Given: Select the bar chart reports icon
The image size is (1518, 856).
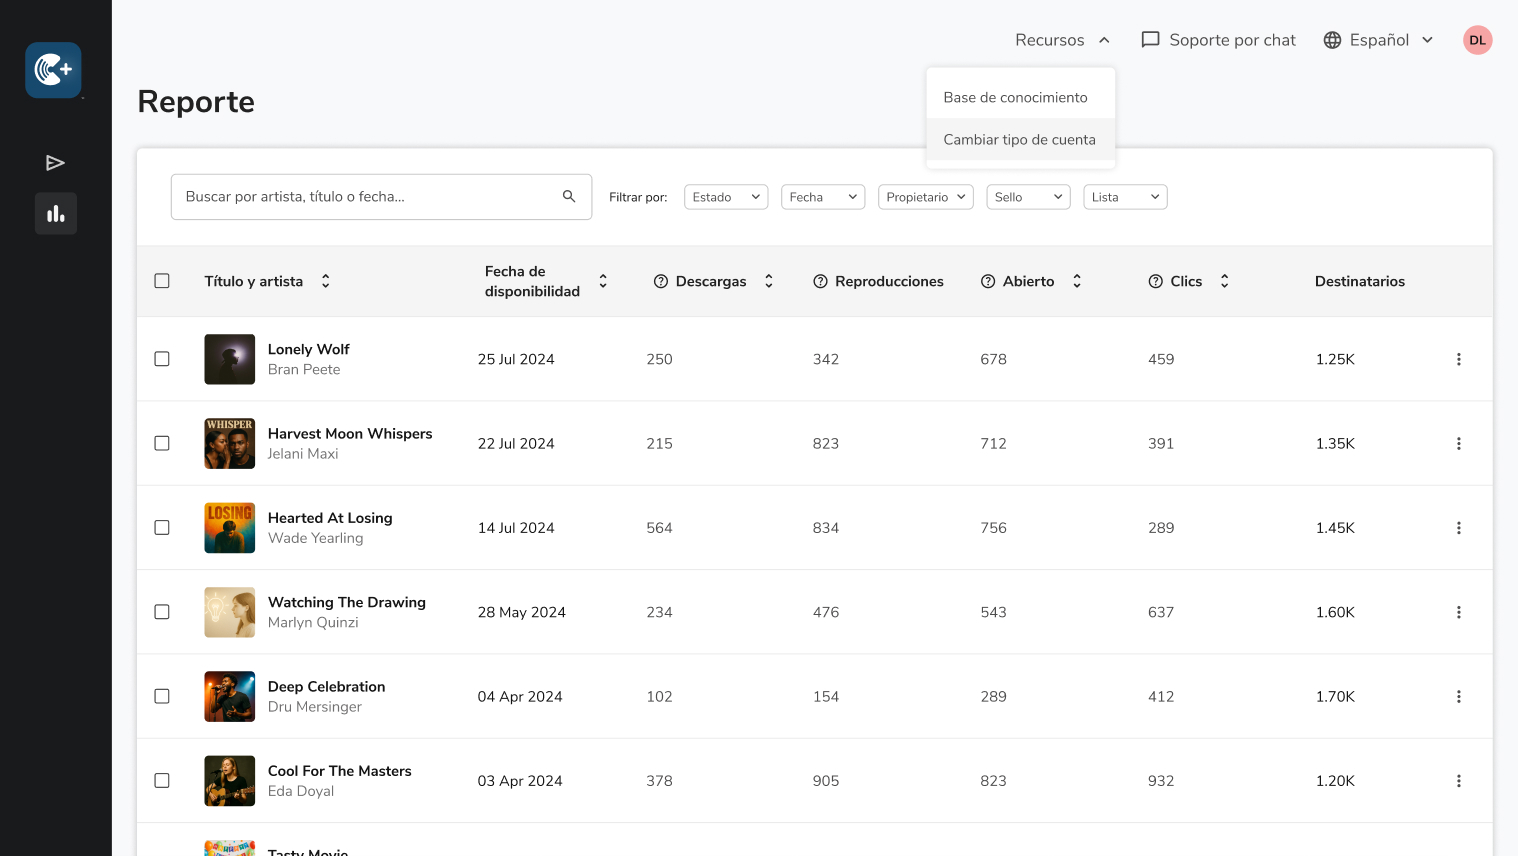Looking at the screenshot, I should point(56,214).
